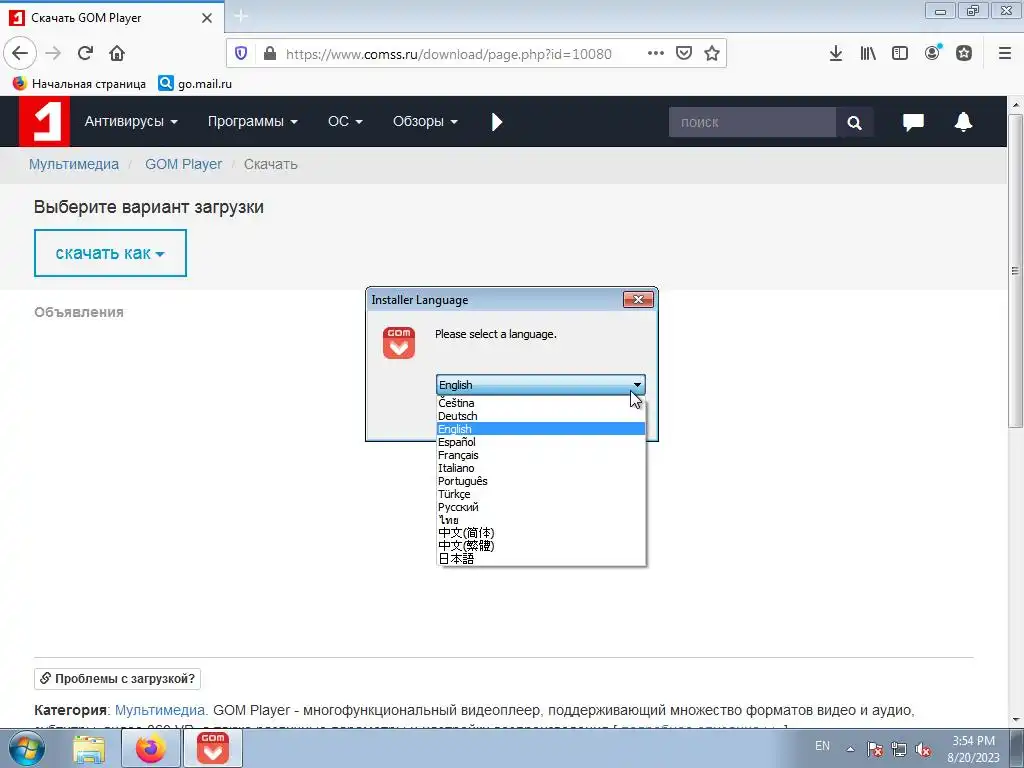This screenshot has height=768, width=1024.
Task: Click the muted speaker tray icon
Action: click(923, 749)
